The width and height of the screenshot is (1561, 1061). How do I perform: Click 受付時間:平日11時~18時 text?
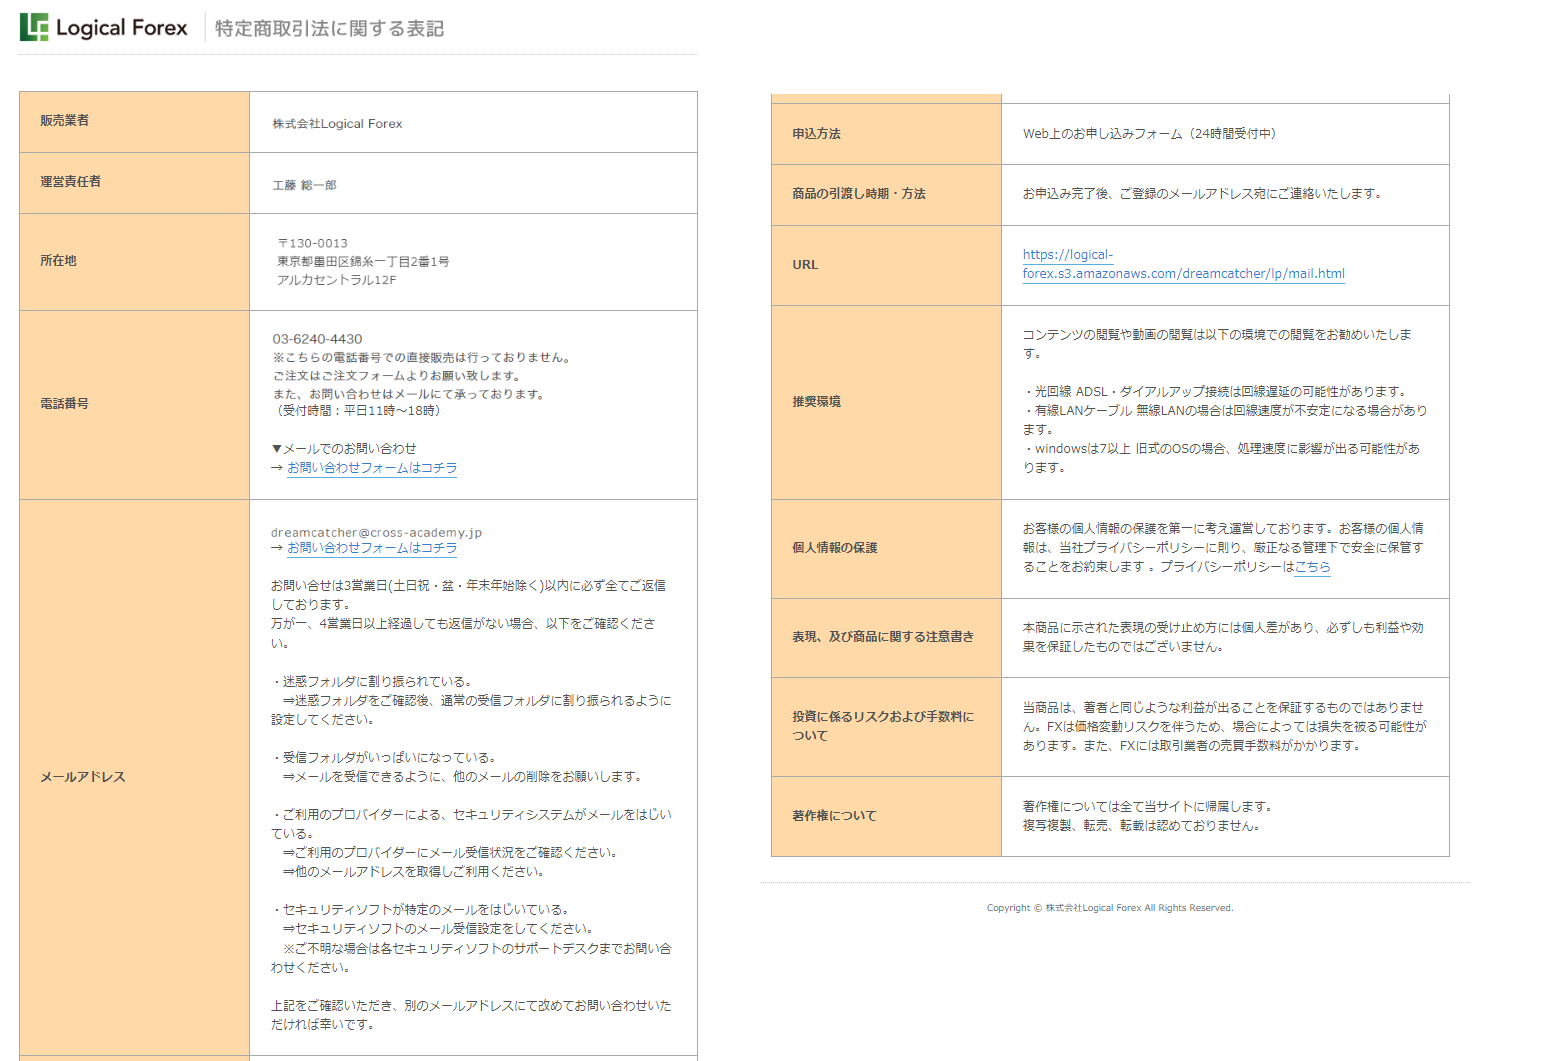tap(357, 411)
